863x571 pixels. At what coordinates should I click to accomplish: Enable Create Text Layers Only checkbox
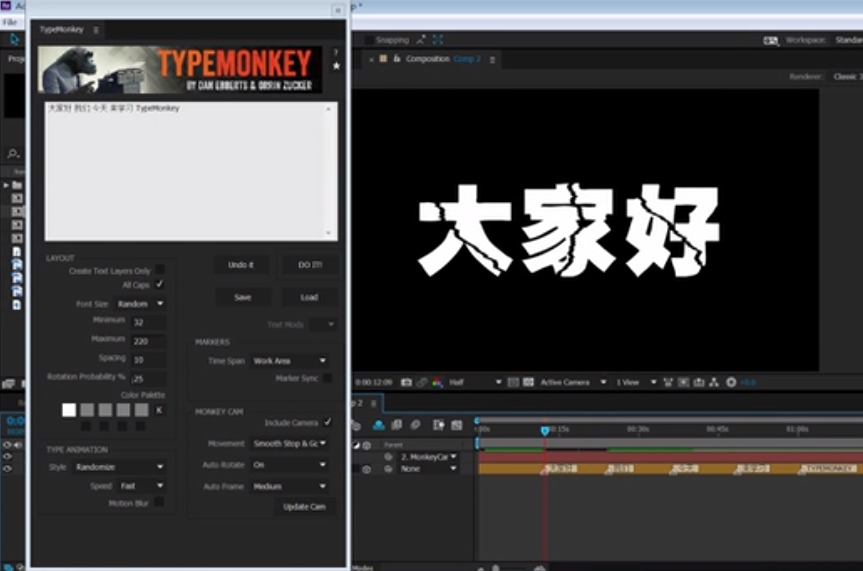click(160, 269)
